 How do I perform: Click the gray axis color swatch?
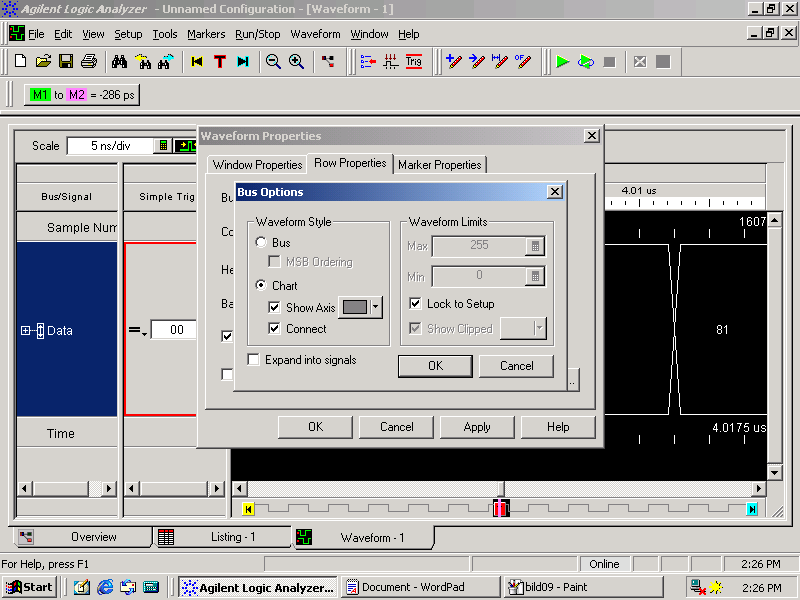pyautogui.click(x=355, y=307)
